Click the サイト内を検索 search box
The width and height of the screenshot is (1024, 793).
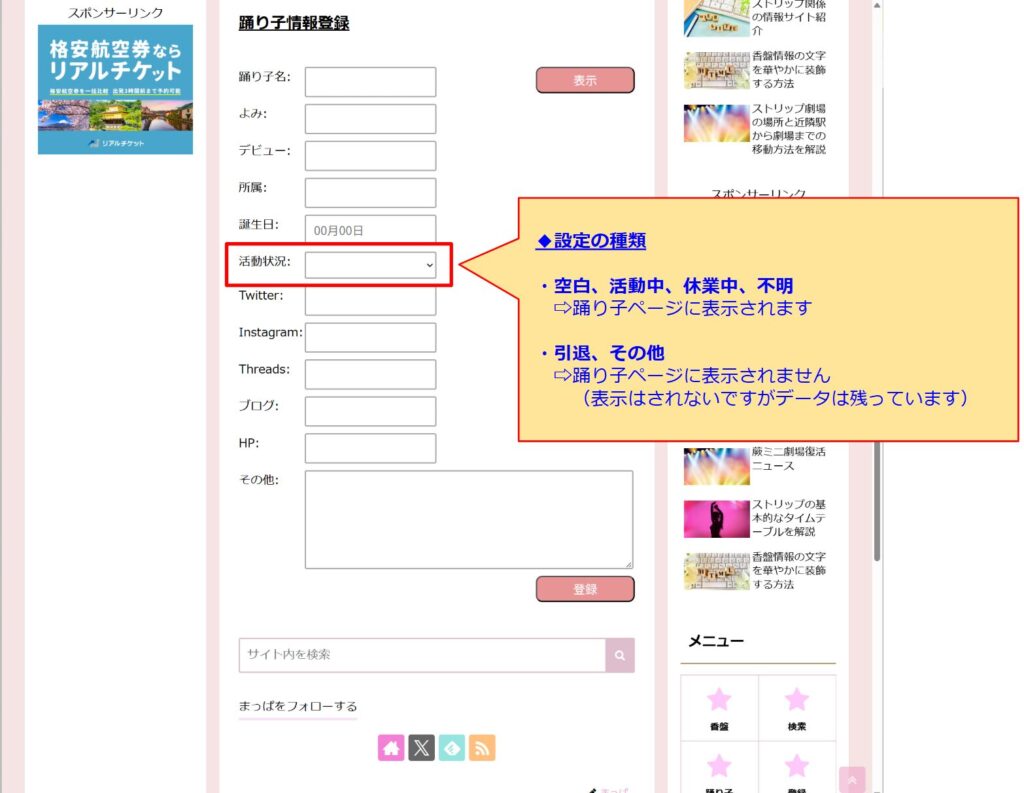pos(422,655)
